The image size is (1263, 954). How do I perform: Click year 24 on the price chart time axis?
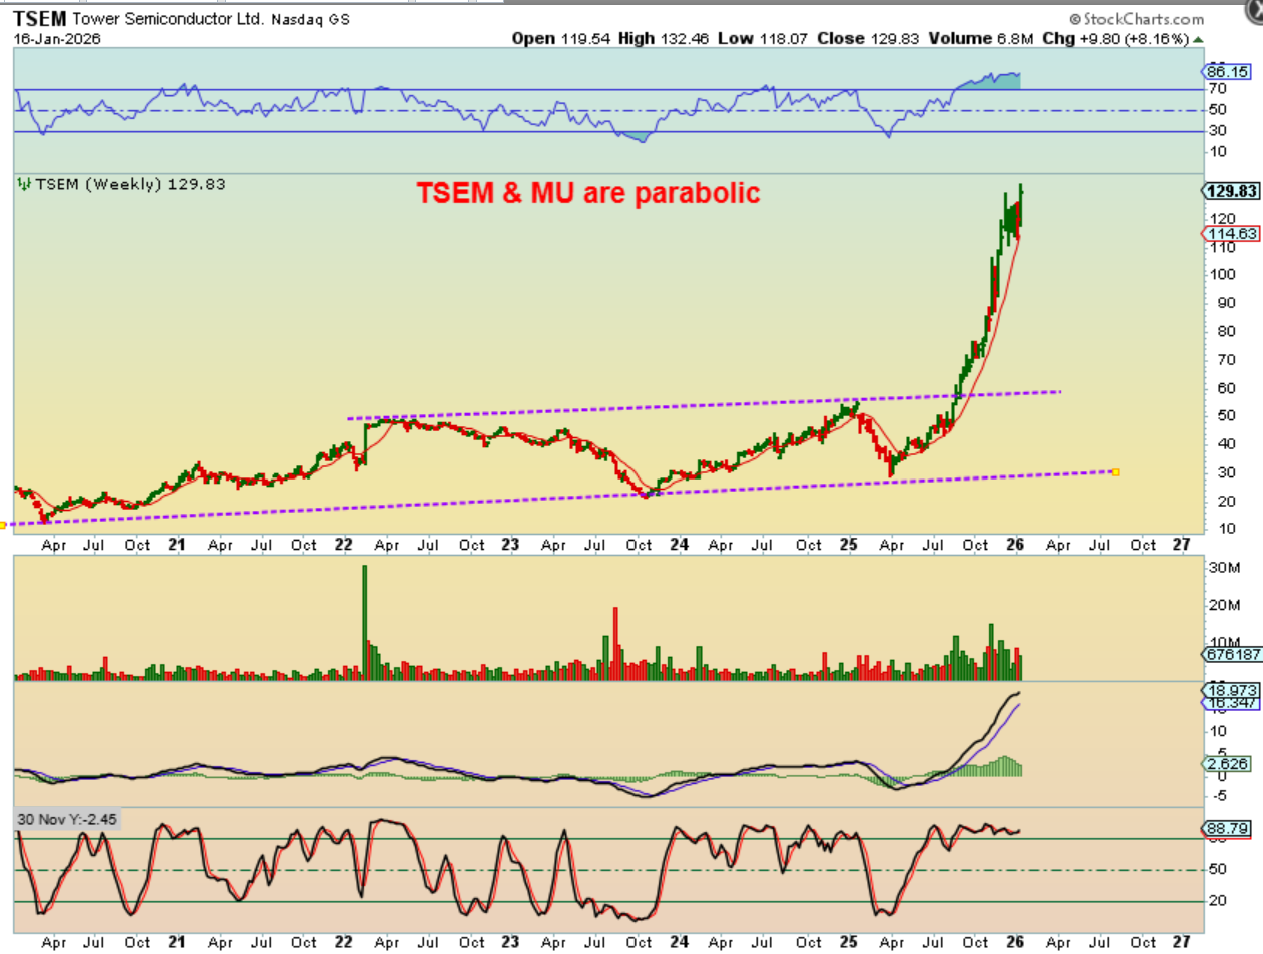tap(679, 545)
